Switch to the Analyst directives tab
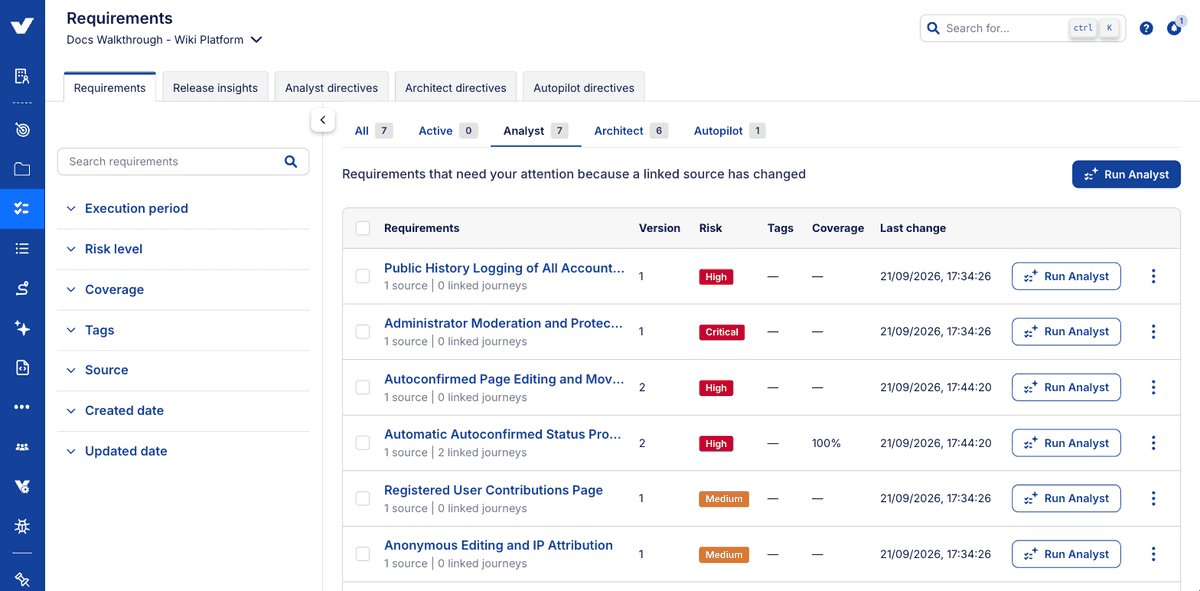This screenshot has height=591, width=1200. pos(331,88)
